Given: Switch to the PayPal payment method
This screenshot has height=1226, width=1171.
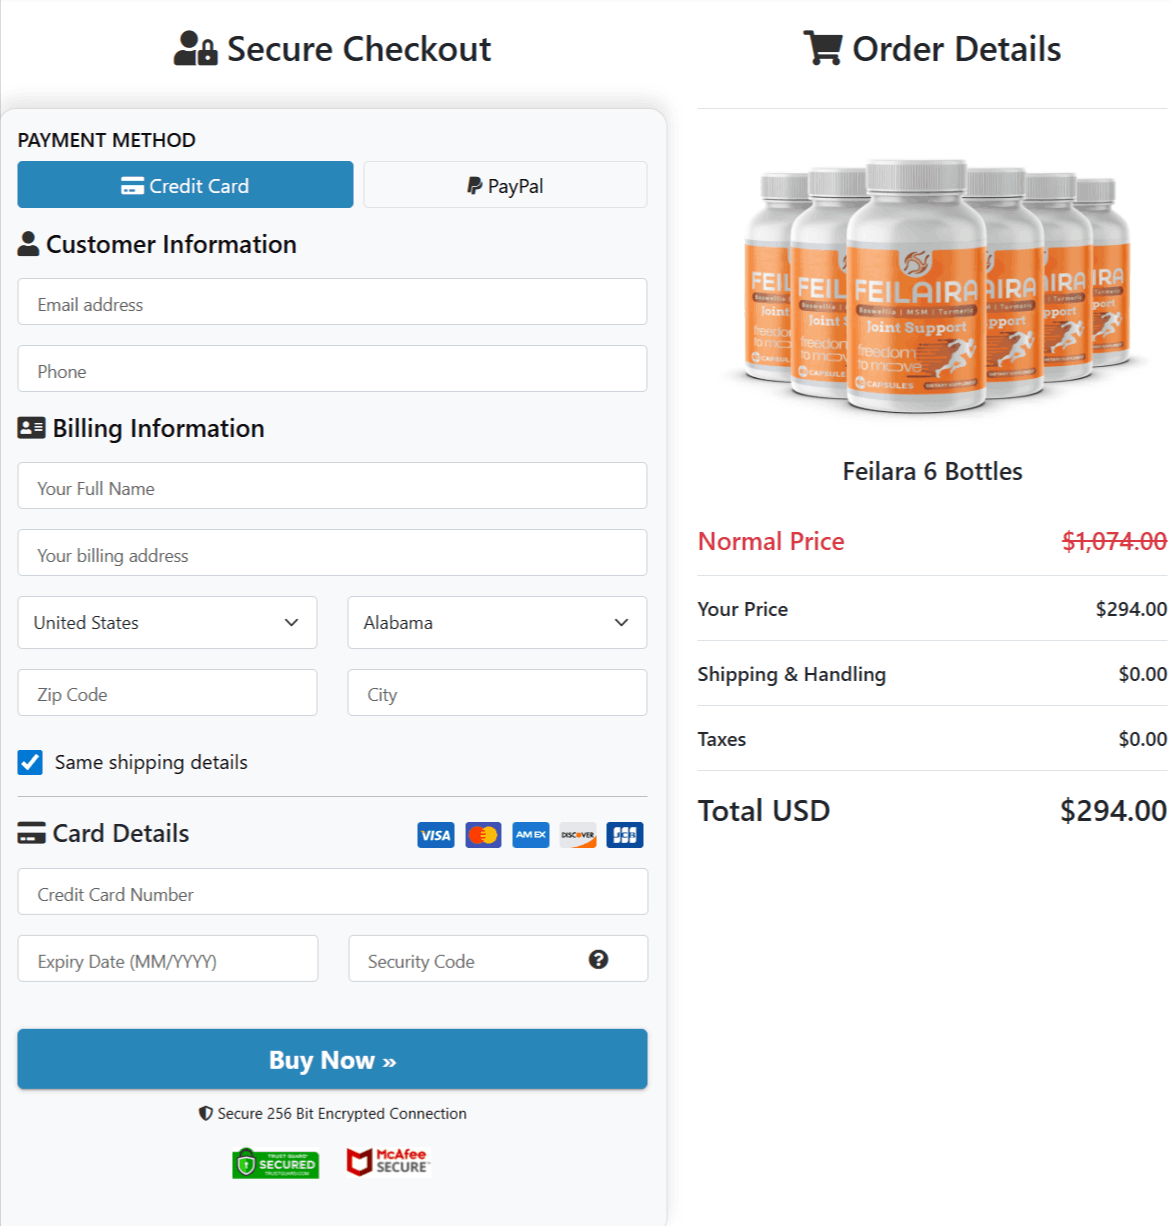Looking at the screenshot, I should 504,184.
